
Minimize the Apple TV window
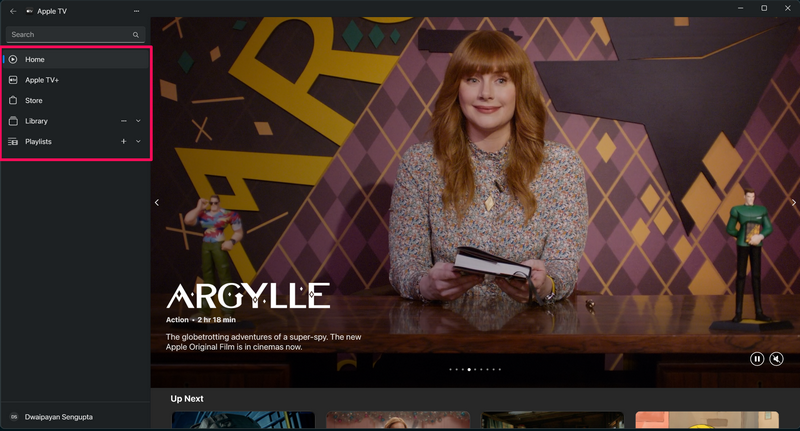[740, 8]
